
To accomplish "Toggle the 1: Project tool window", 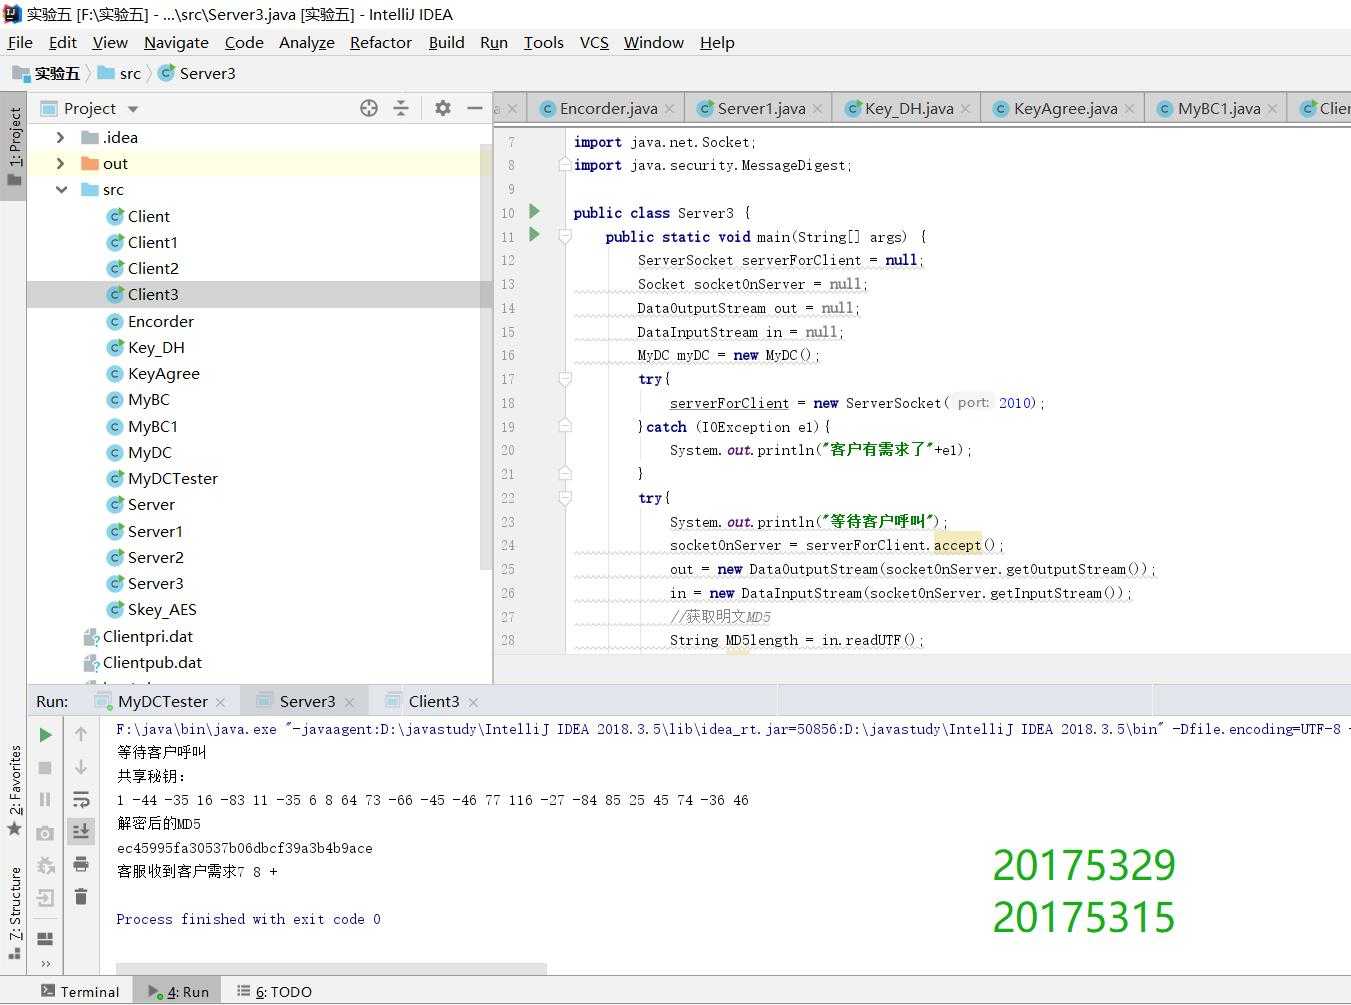I will tap(14, 146).
